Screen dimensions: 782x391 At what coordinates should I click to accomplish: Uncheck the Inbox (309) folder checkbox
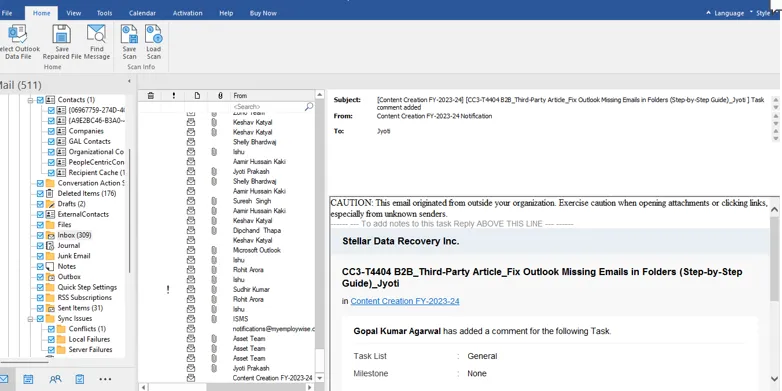coord(40,235)
